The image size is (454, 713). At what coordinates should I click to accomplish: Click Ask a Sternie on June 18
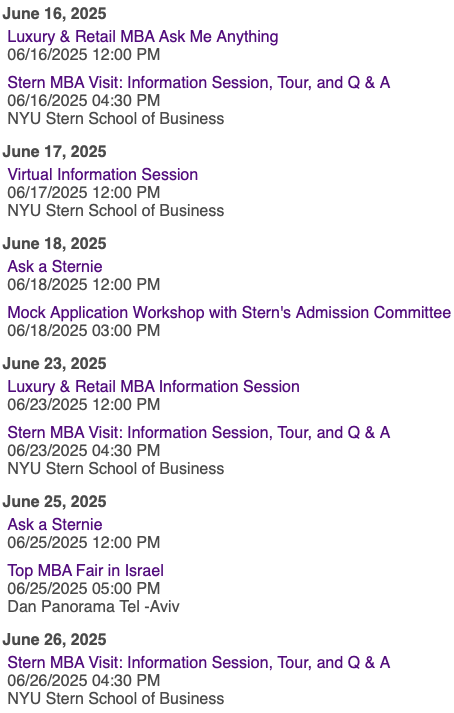[55, 266]
